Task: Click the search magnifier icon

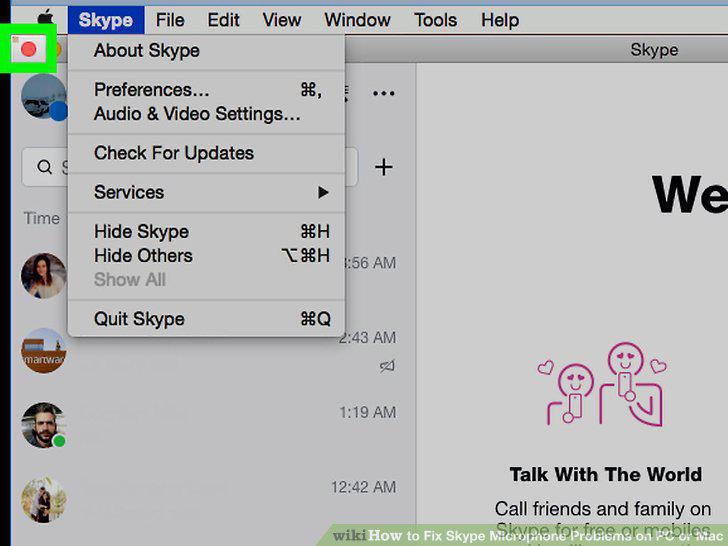Action: tap(45, 167)
